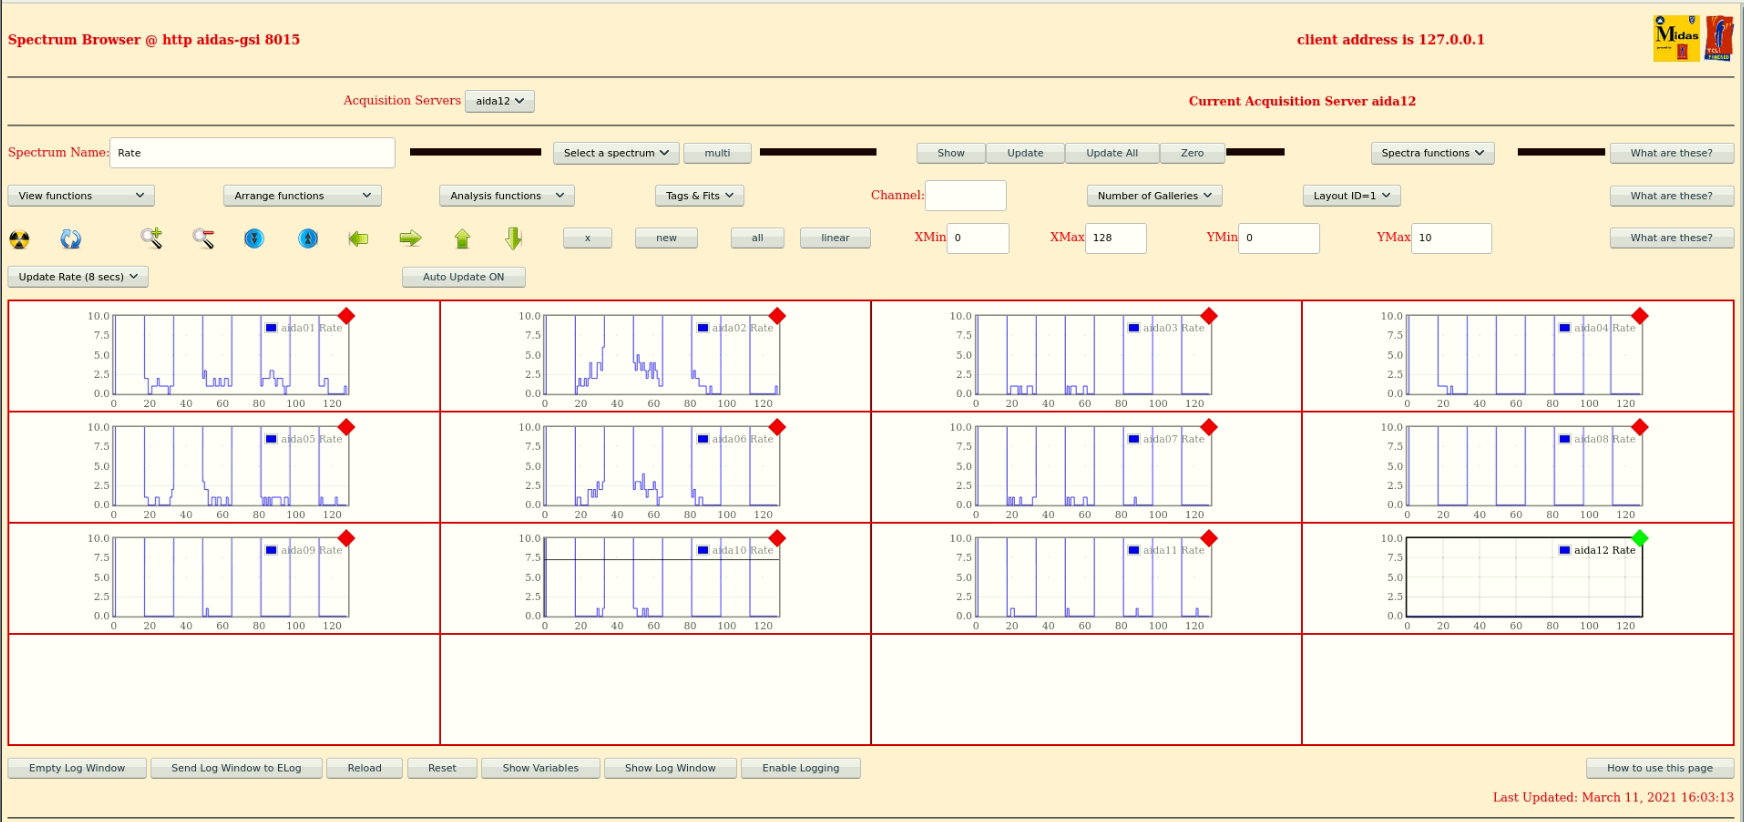Click the blue refresh arrows icon

(70, 239)
